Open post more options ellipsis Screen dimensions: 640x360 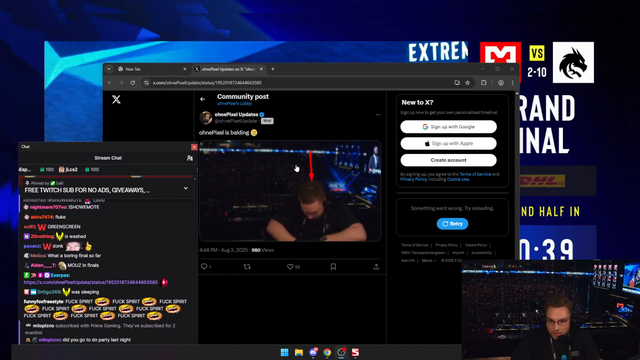point(378,115)
